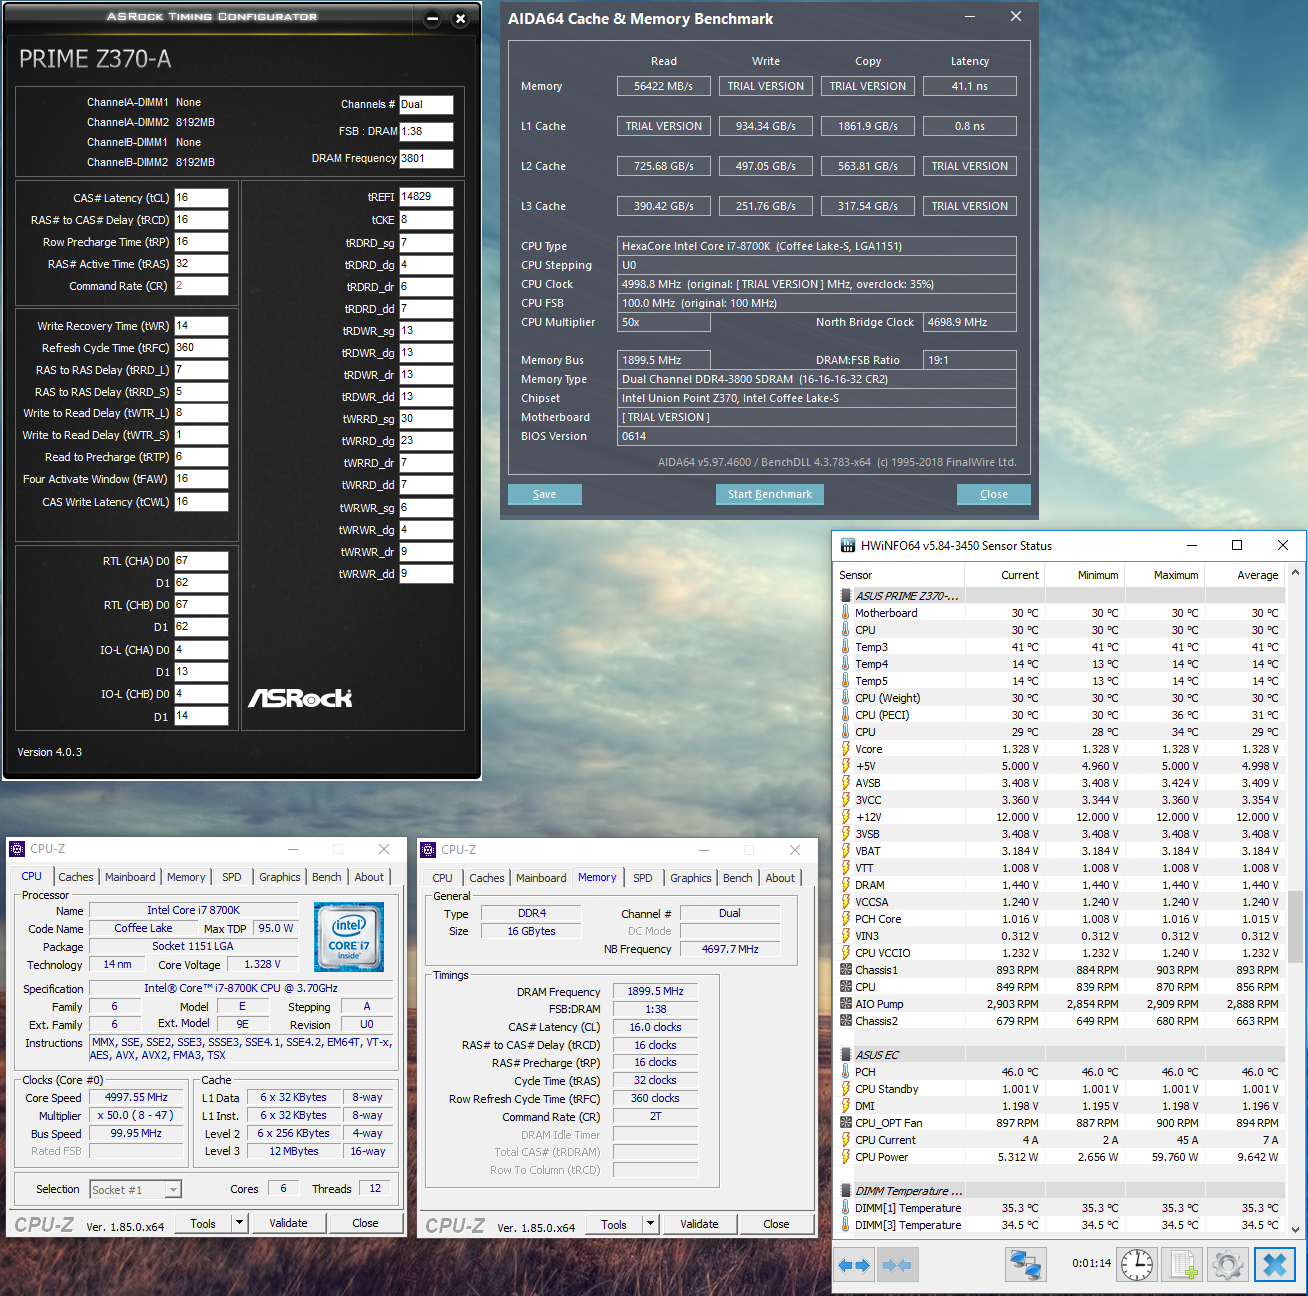The image size is (1308, 1296).
Task: Click the chip icon beside ASUS PRIME Z370 group
Action: click(846, 596)
